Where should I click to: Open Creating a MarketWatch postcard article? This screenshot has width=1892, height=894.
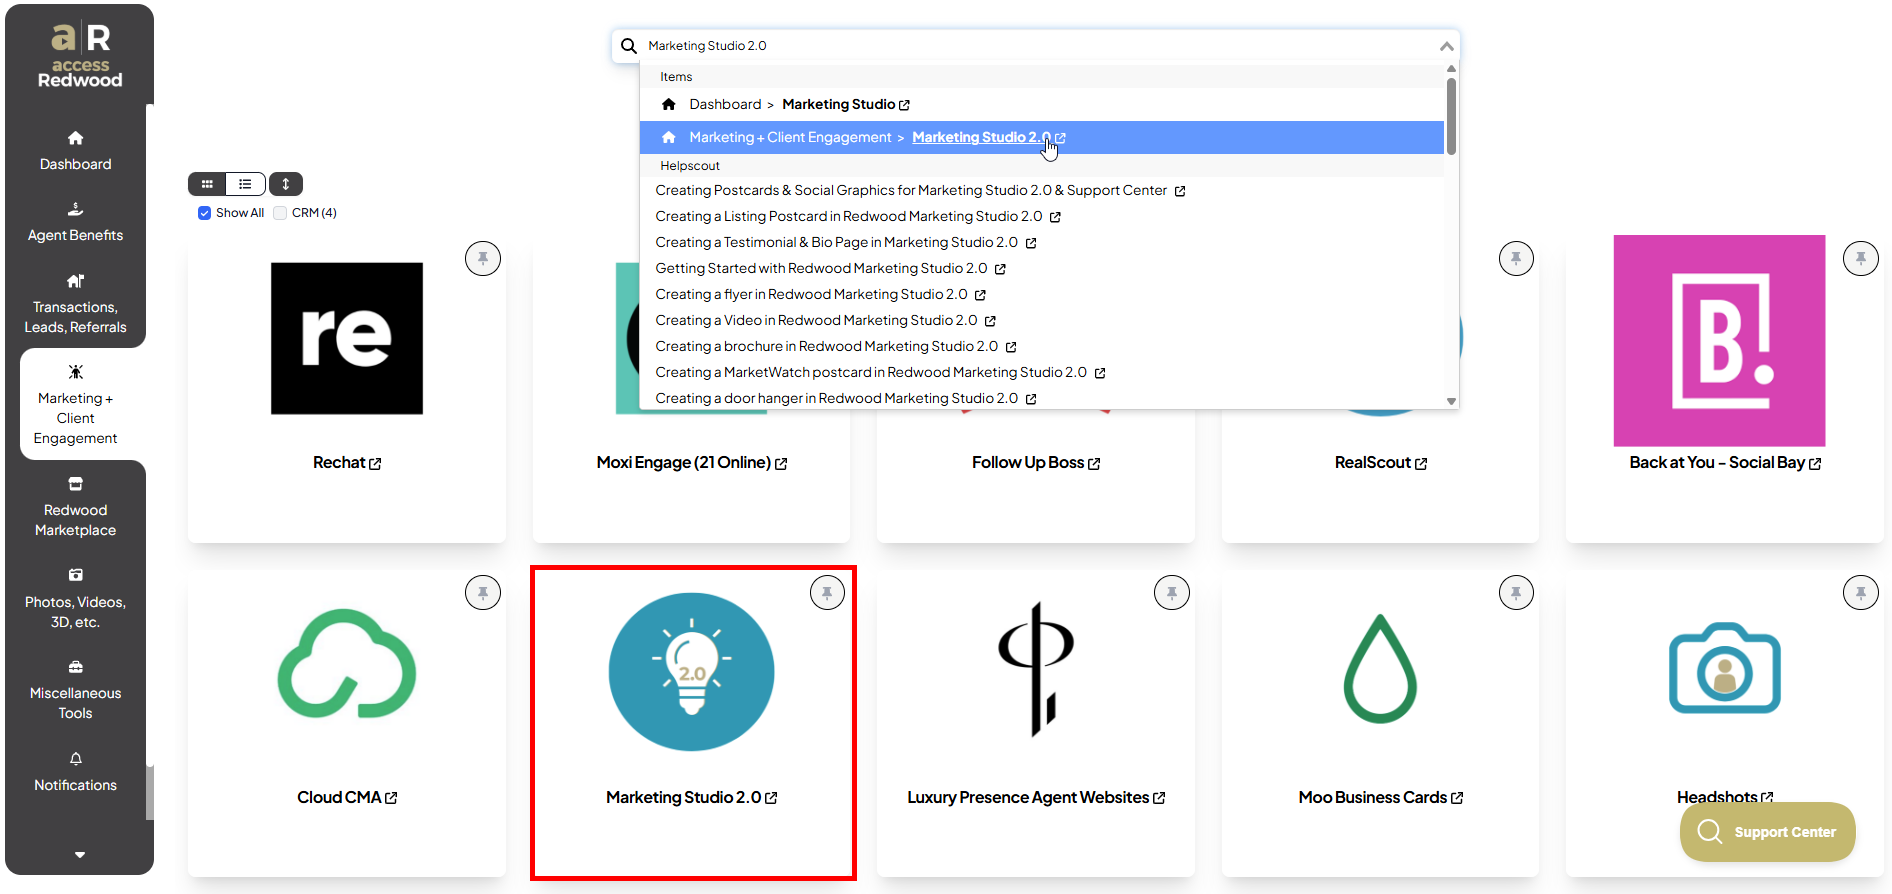click(871, 372)
